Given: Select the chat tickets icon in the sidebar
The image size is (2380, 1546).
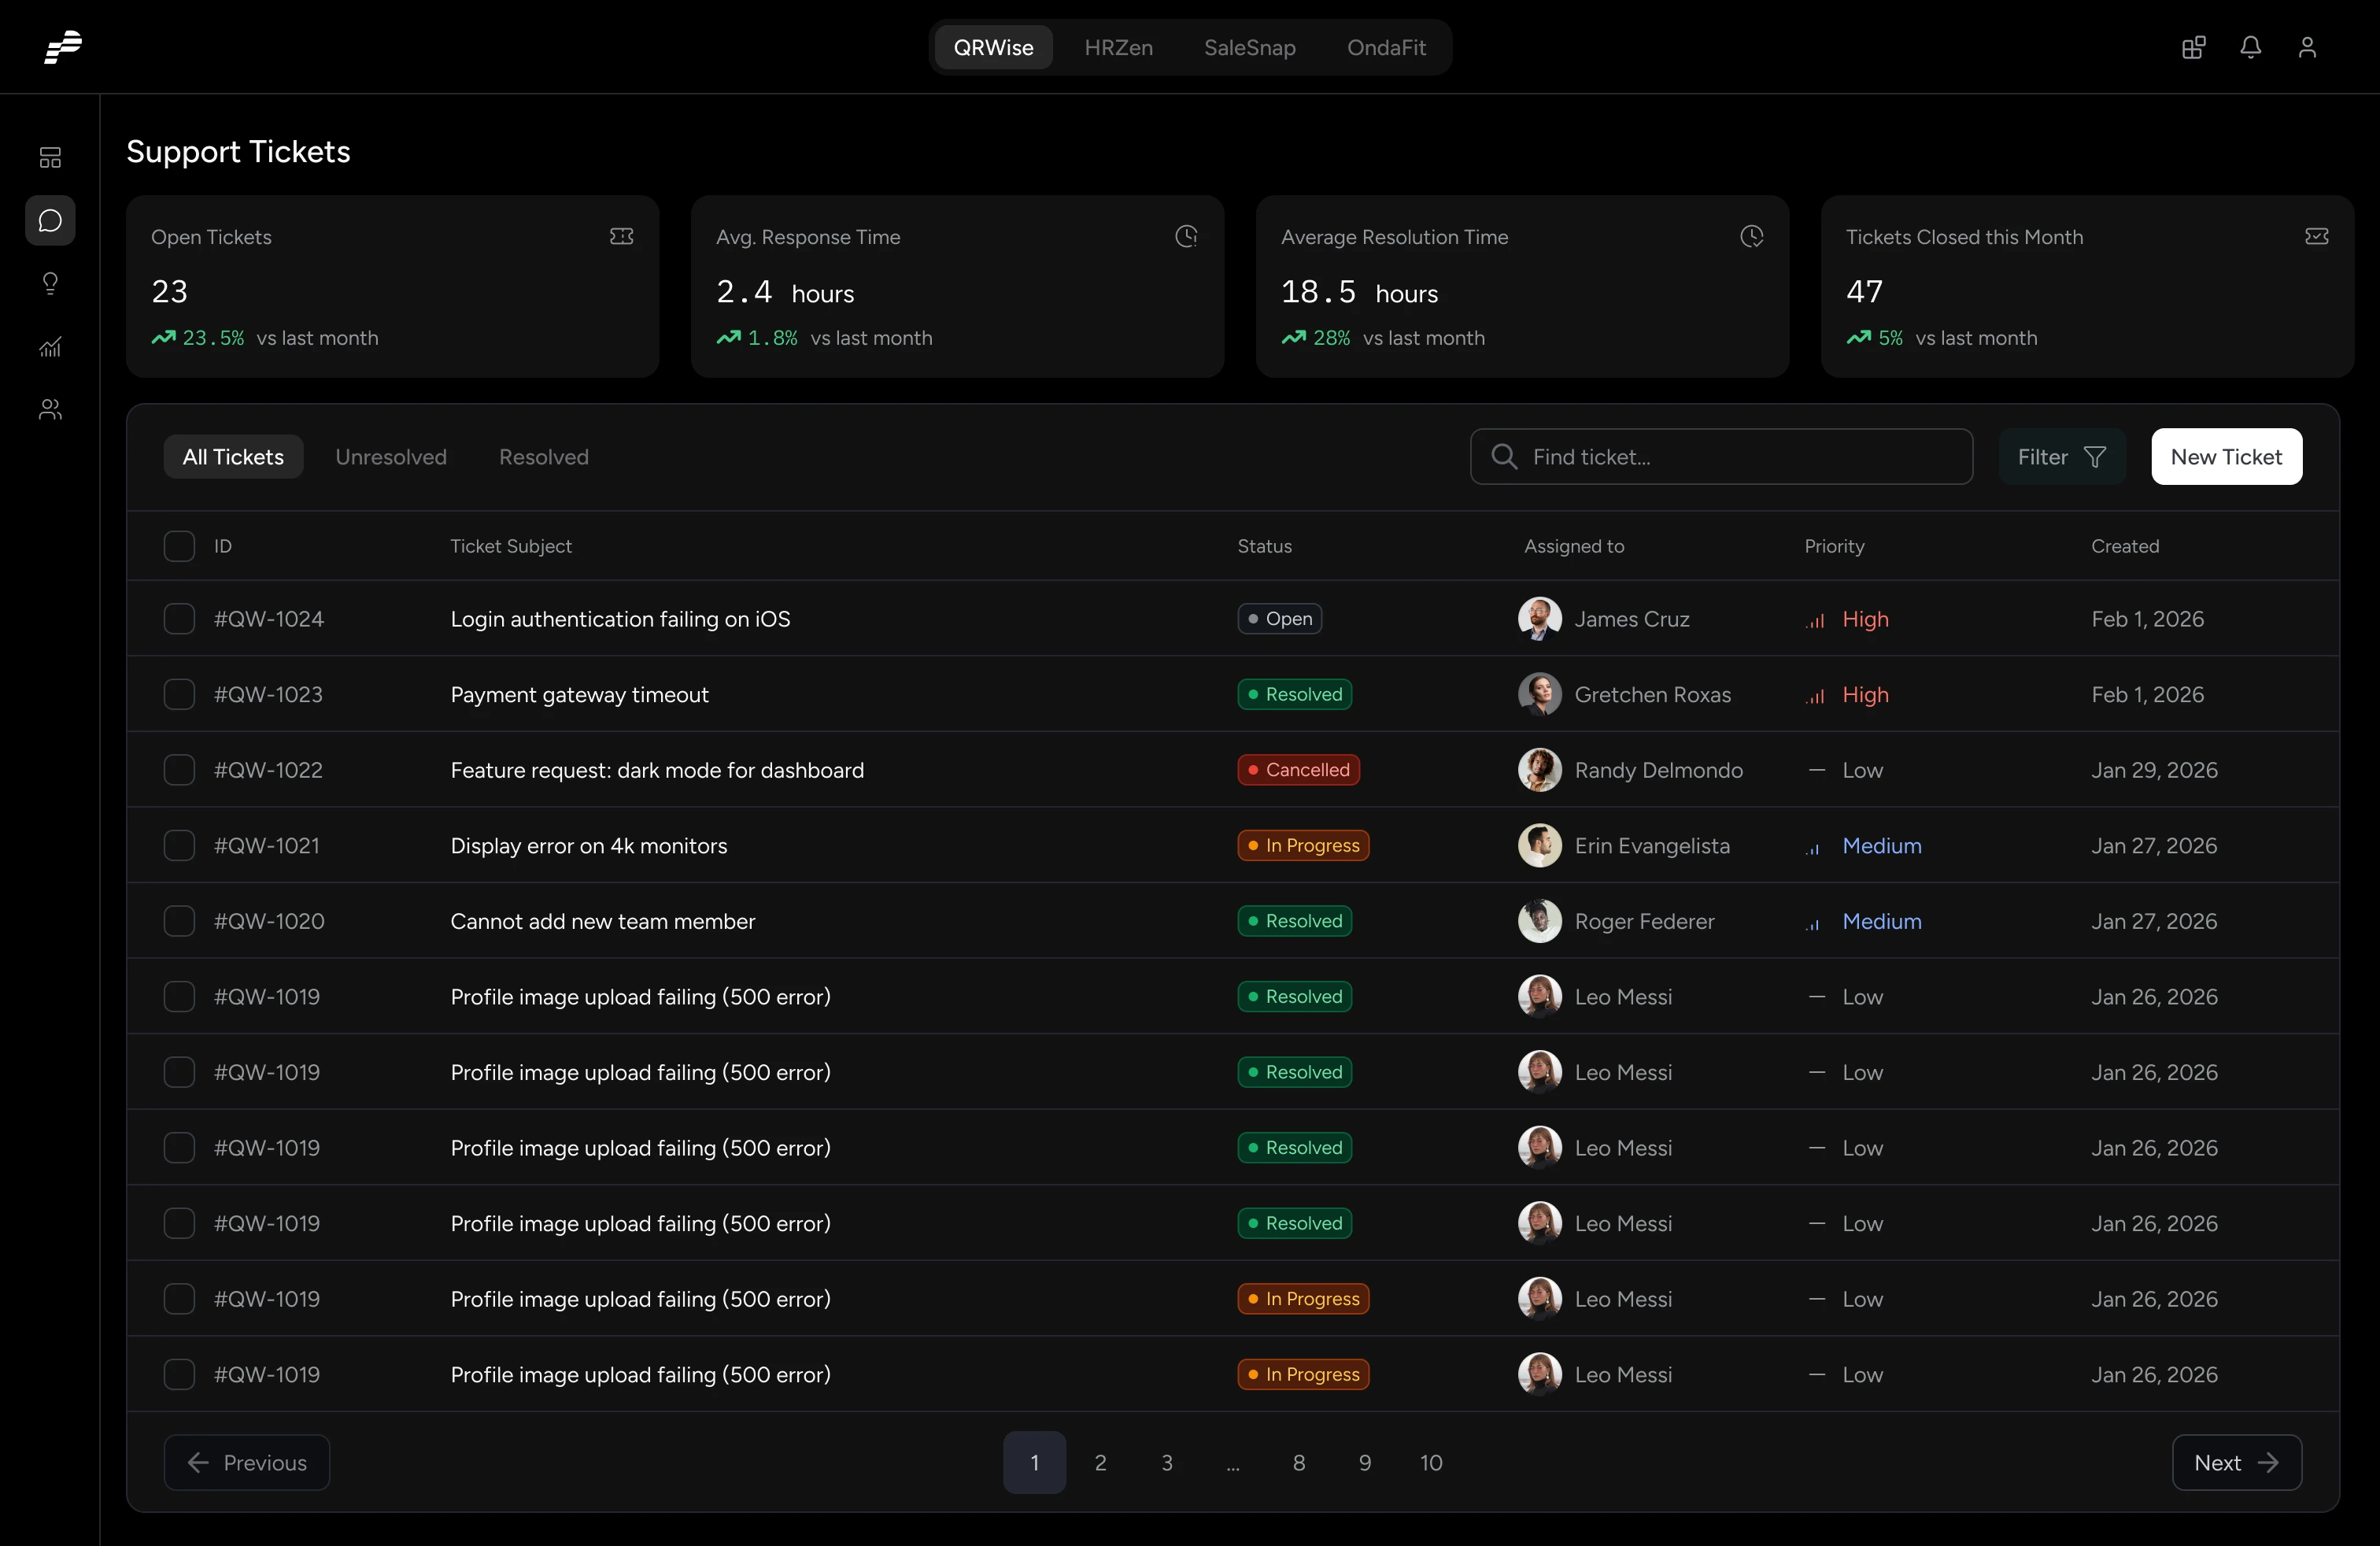Looking at the screenshot, I should pyautogui.click(x=50, y=221).
